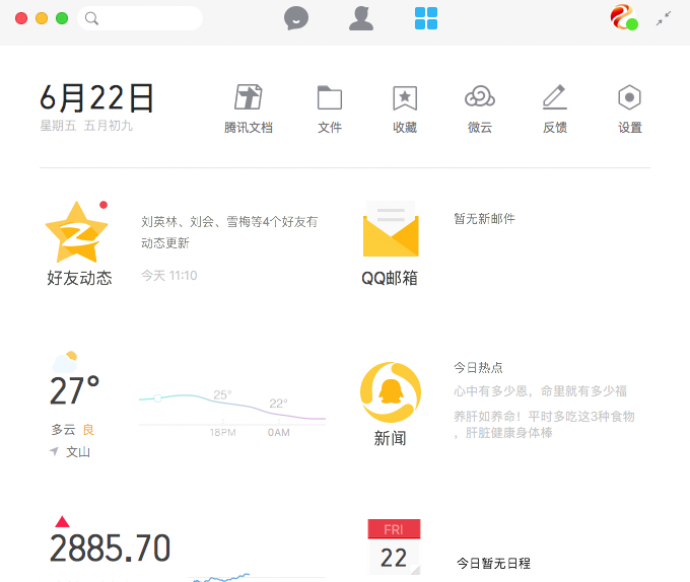Click the red notification dot on Qzone star

pyautogui.click(x=103, y=205)
